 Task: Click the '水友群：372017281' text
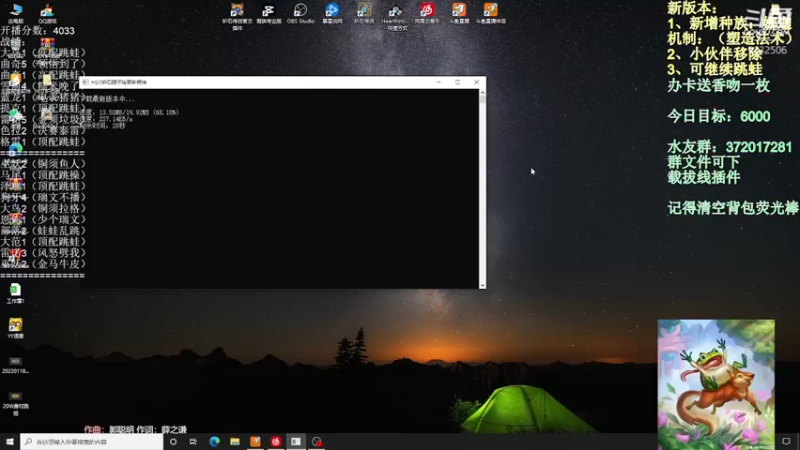pyautogui.click(x=730, y=147)
